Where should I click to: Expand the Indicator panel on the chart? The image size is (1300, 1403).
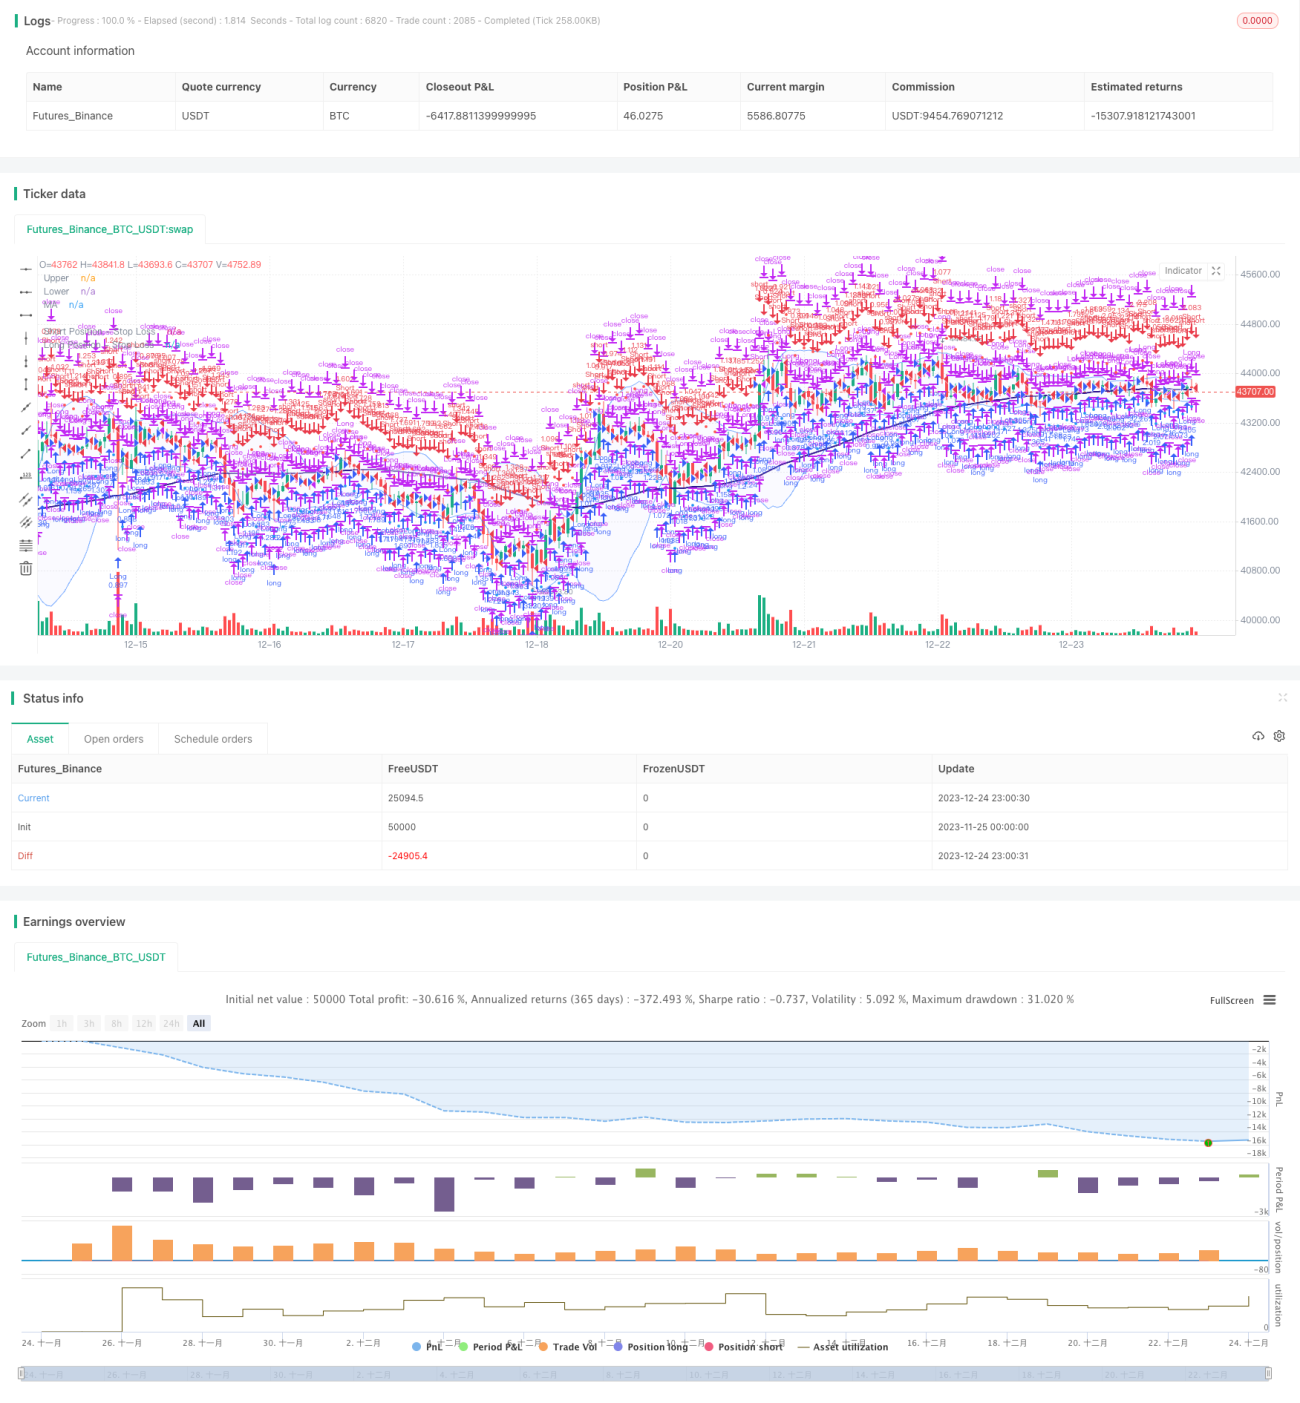pyautogui.click(x=1216, y=271)
